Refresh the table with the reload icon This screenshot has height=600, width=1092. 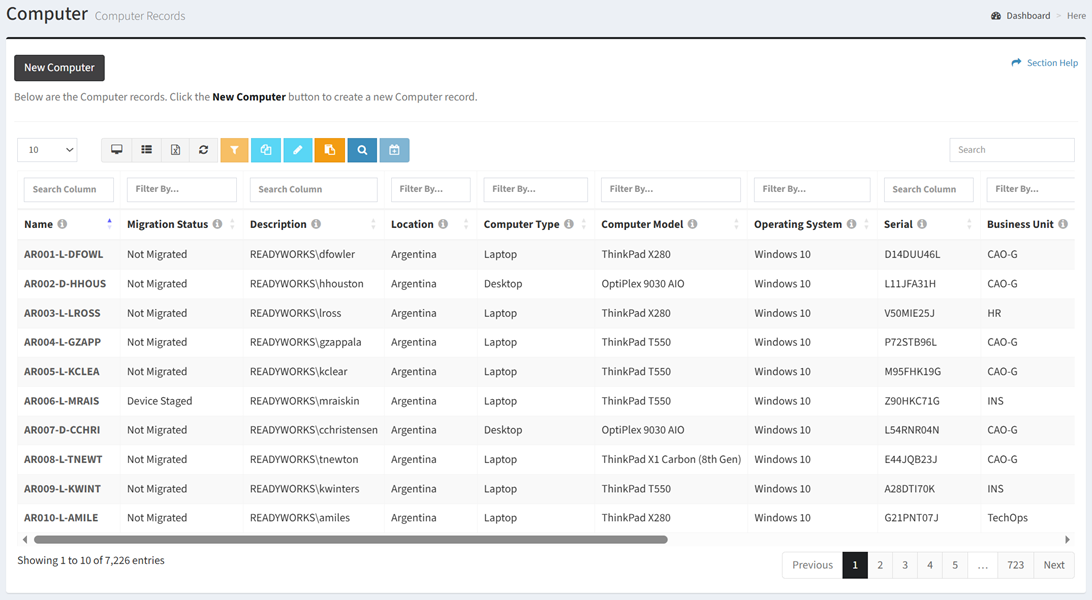(203, 150)
